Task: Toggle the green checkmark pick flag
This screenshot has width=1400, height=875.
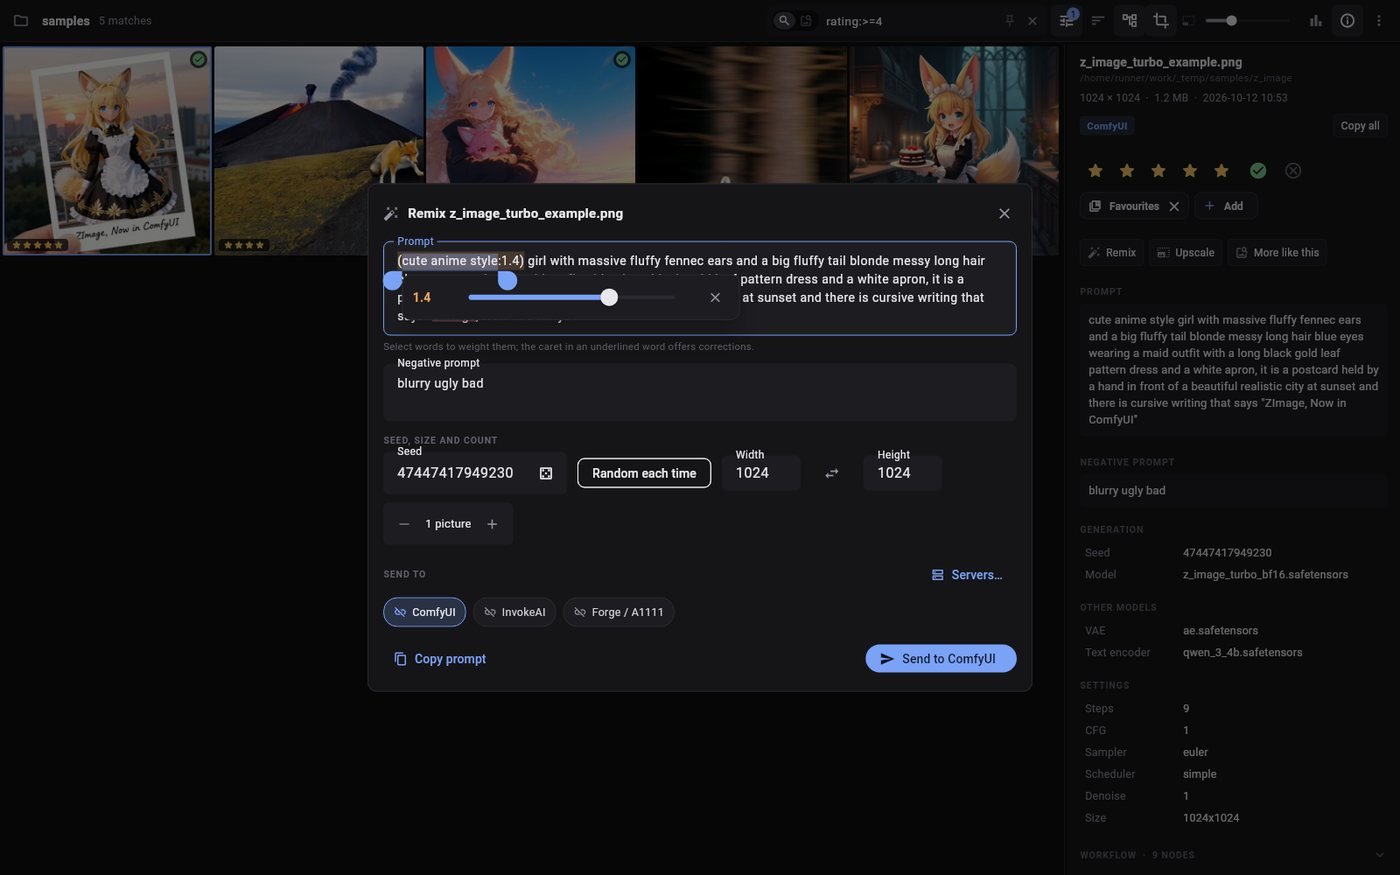Action: pos(1258,171)
